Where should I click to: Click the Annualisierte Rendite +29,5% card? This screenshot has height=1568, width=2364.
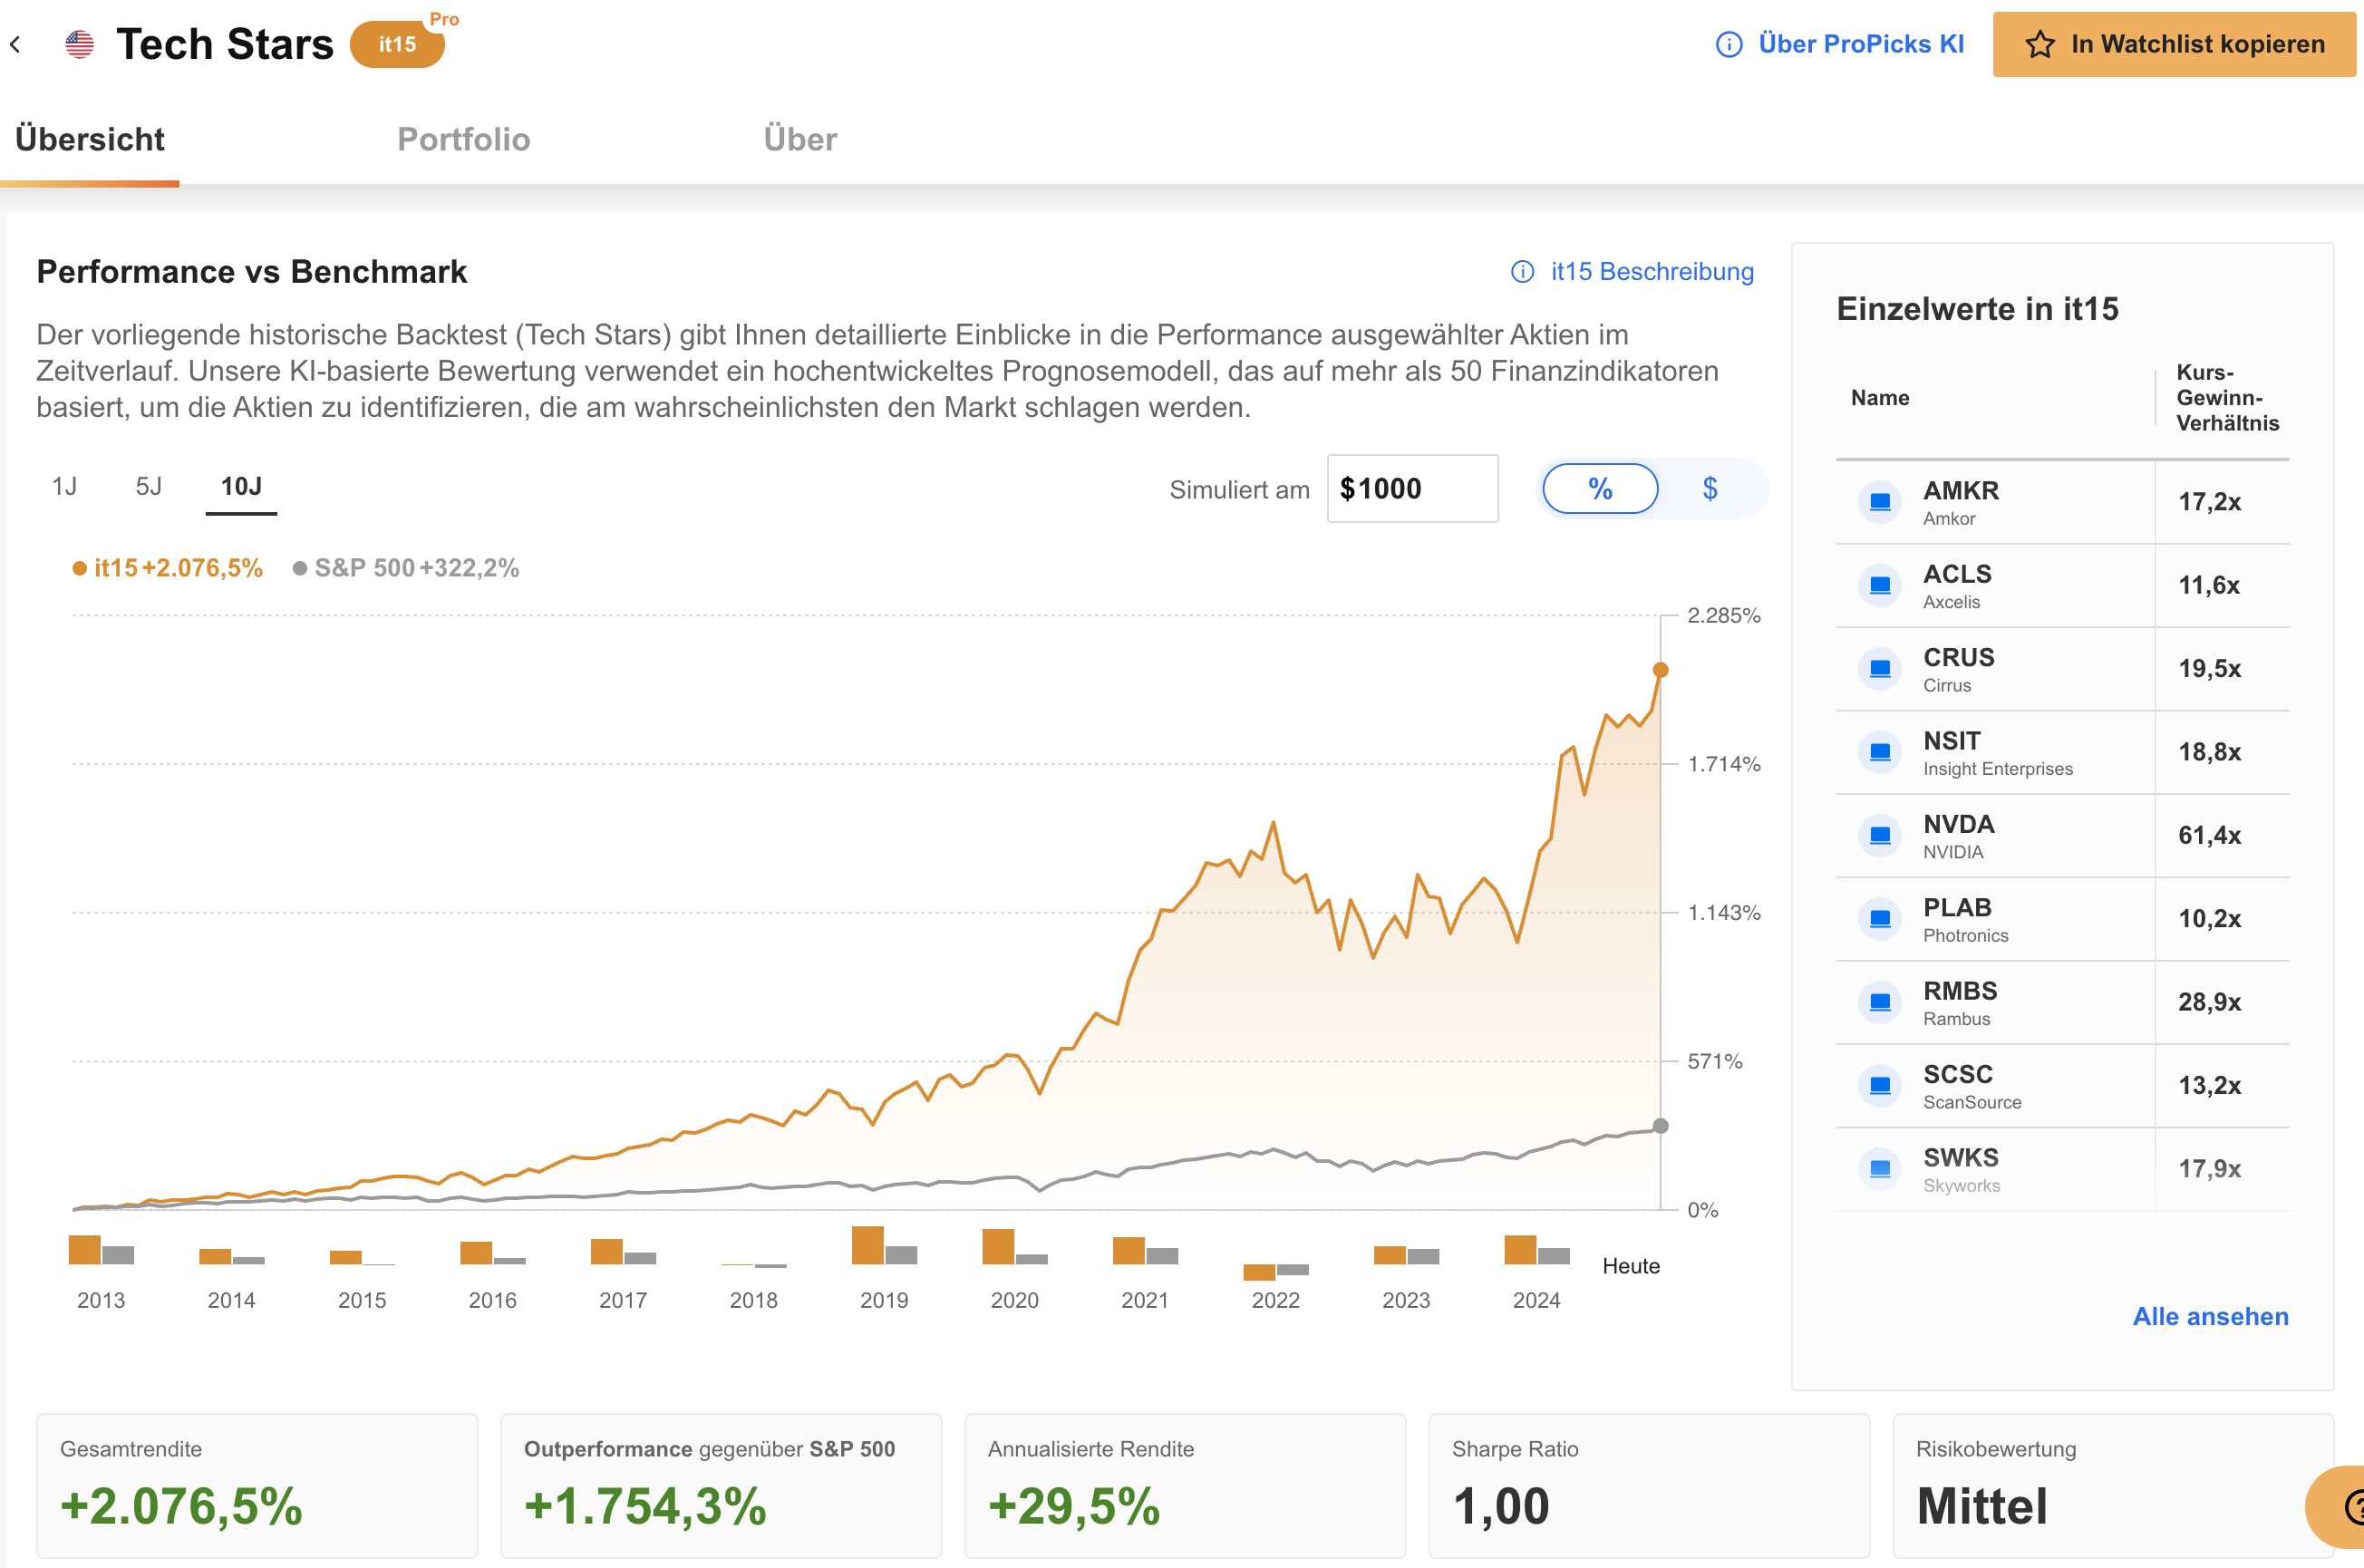(x=1185, y=1485)
